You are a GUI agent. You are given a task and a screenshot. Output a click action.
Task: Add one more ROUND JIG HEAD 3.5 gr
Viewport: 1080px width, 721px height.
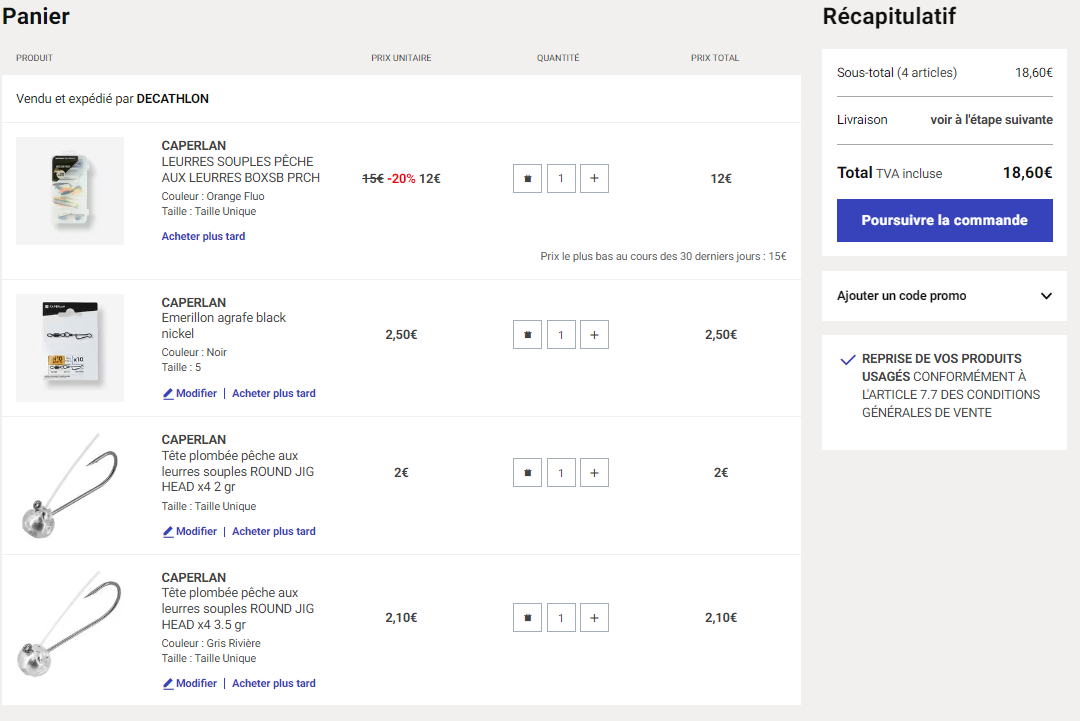click(594, 618)
